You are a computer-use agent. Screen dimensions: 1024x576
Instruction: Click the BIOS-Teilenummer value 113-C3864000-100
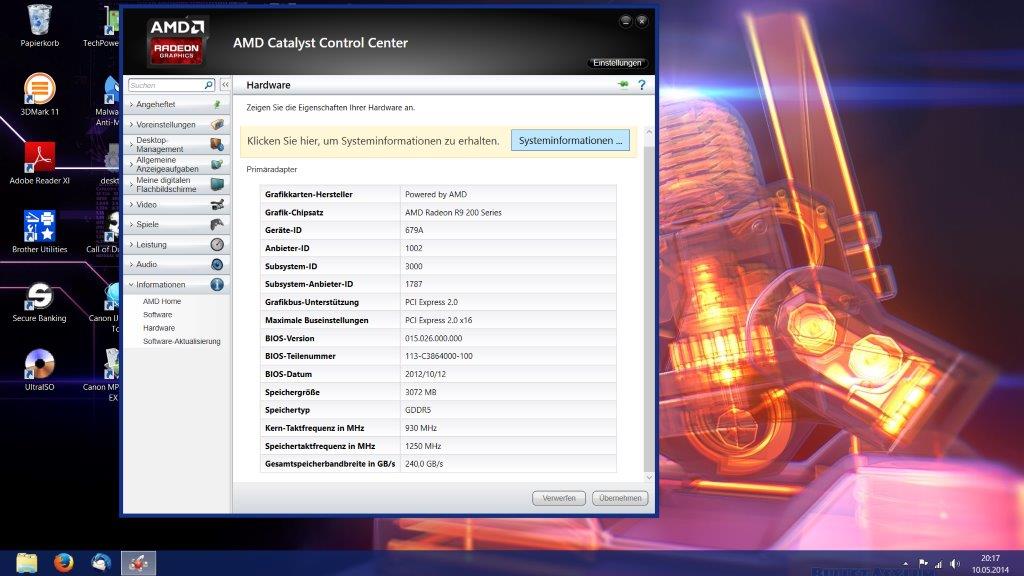[x=439, y=357]
